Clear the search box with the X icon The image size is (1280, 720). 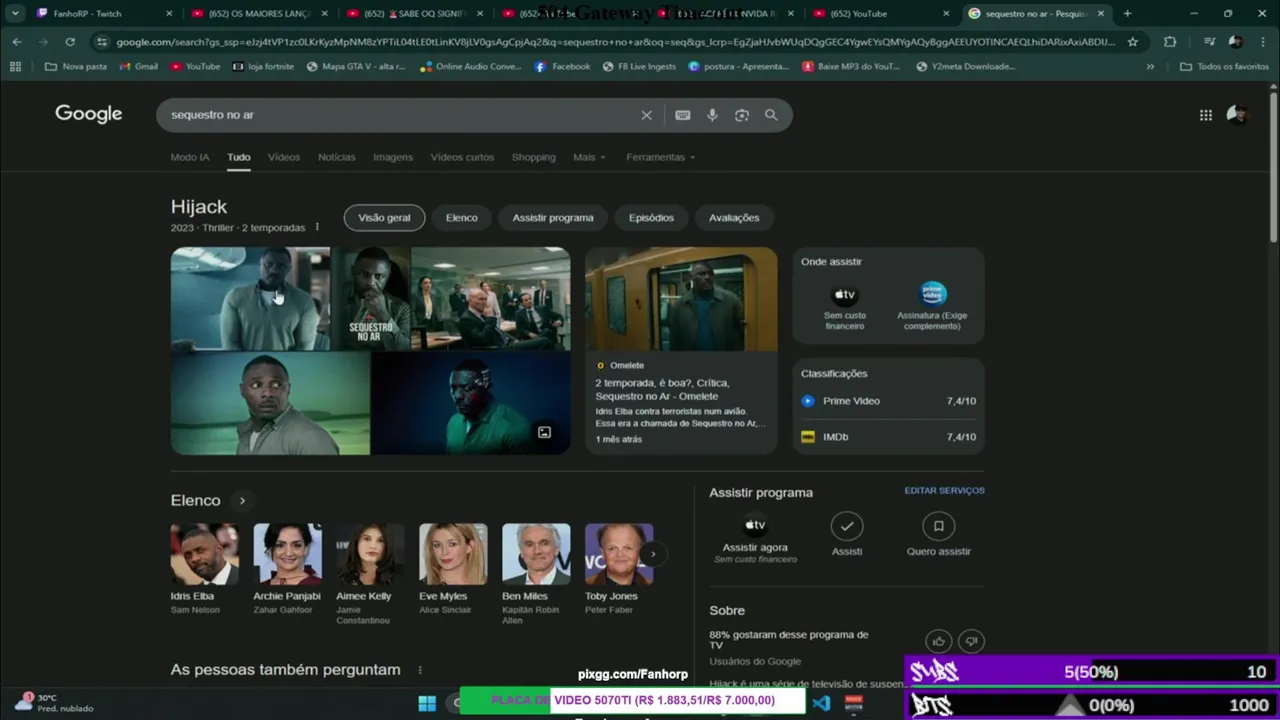click(646, 115)
